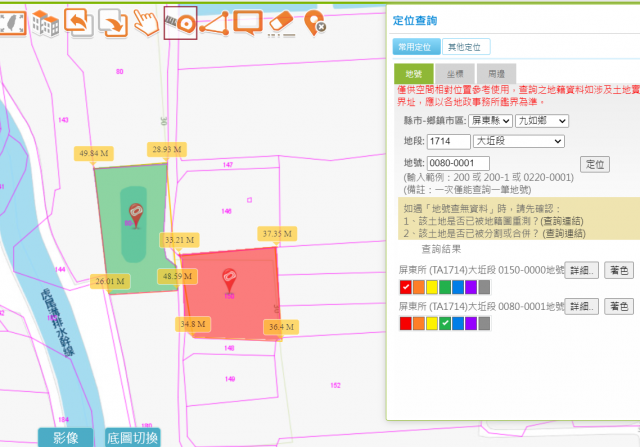The image size is (640, 447).
Task: Click the 定位 button
Action: (x=594, y=164)
